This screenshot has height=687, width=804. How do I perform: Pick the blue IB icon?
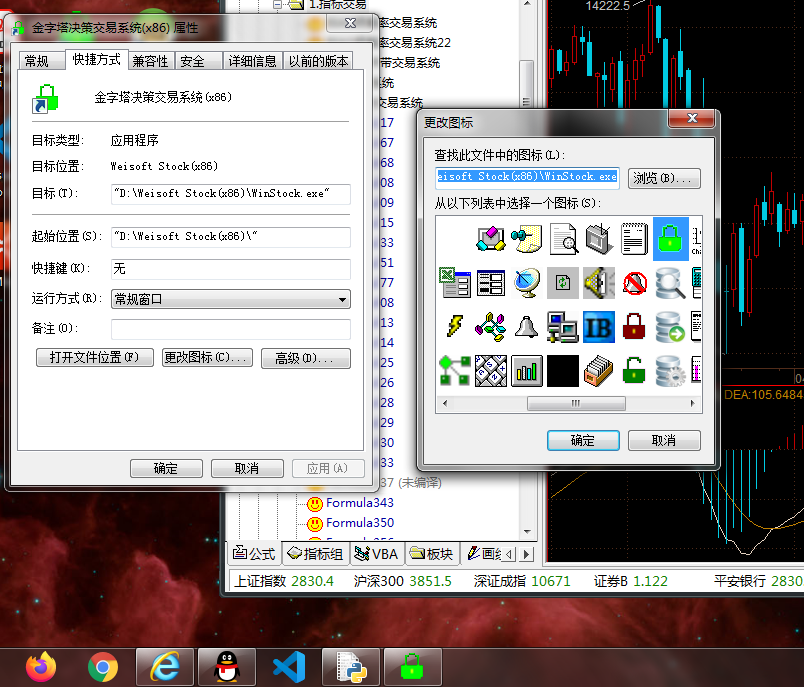(x=598, y=327)
